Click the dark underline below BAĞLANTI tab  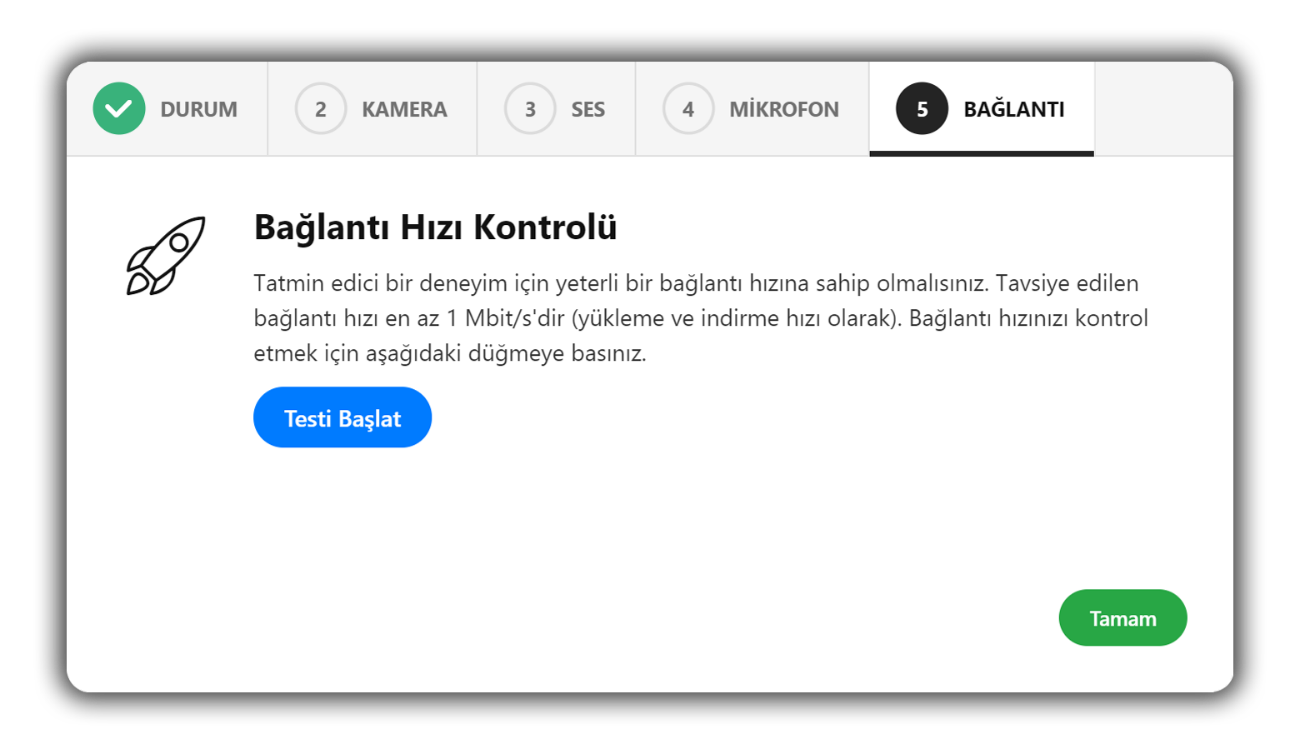982,154
